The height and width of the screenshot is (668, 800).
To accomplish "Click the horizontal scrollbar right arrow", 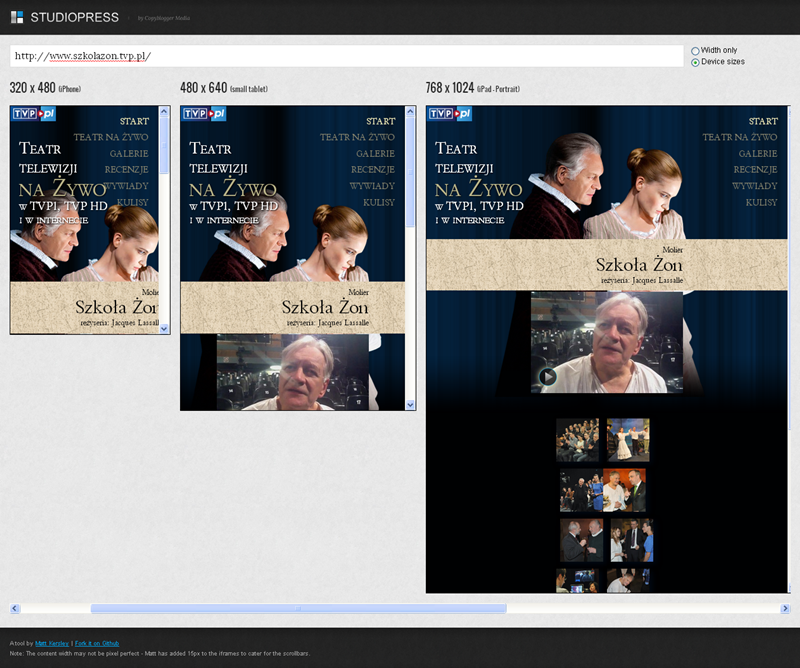I will 785,608.
